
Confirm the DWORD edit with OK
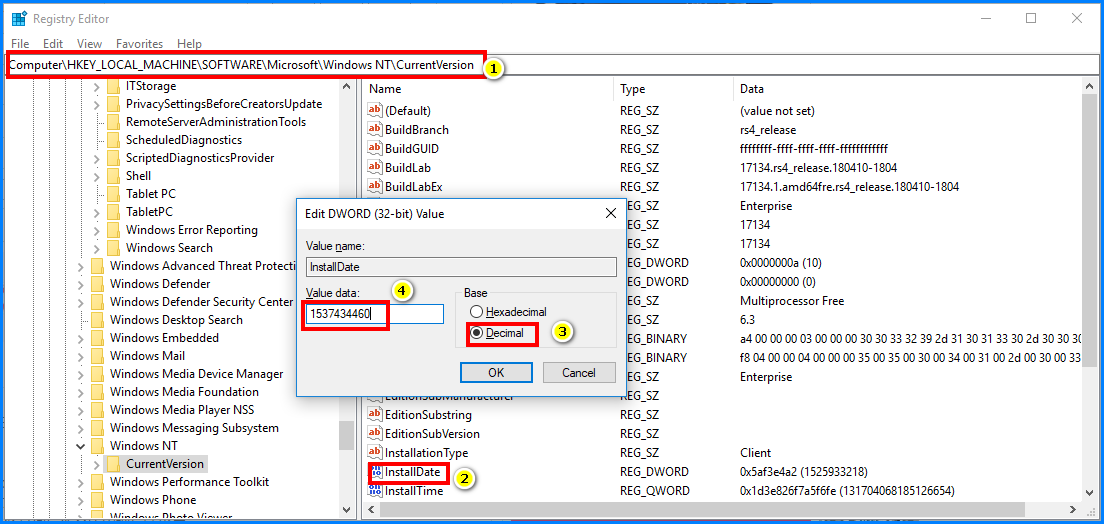coord(496,373)
